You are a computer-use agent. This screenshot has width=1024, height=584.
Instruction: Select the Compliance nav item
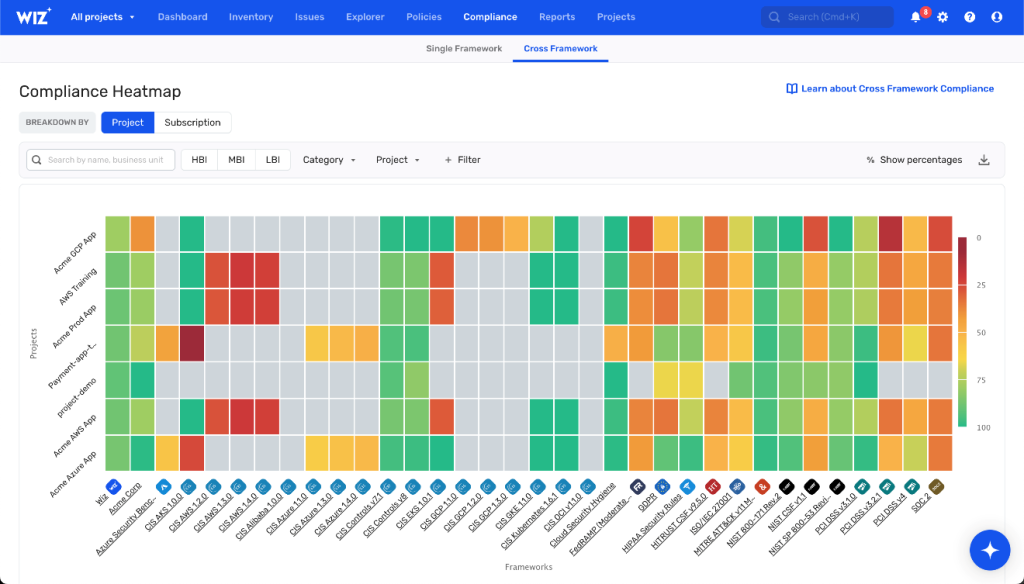[490, 17]
